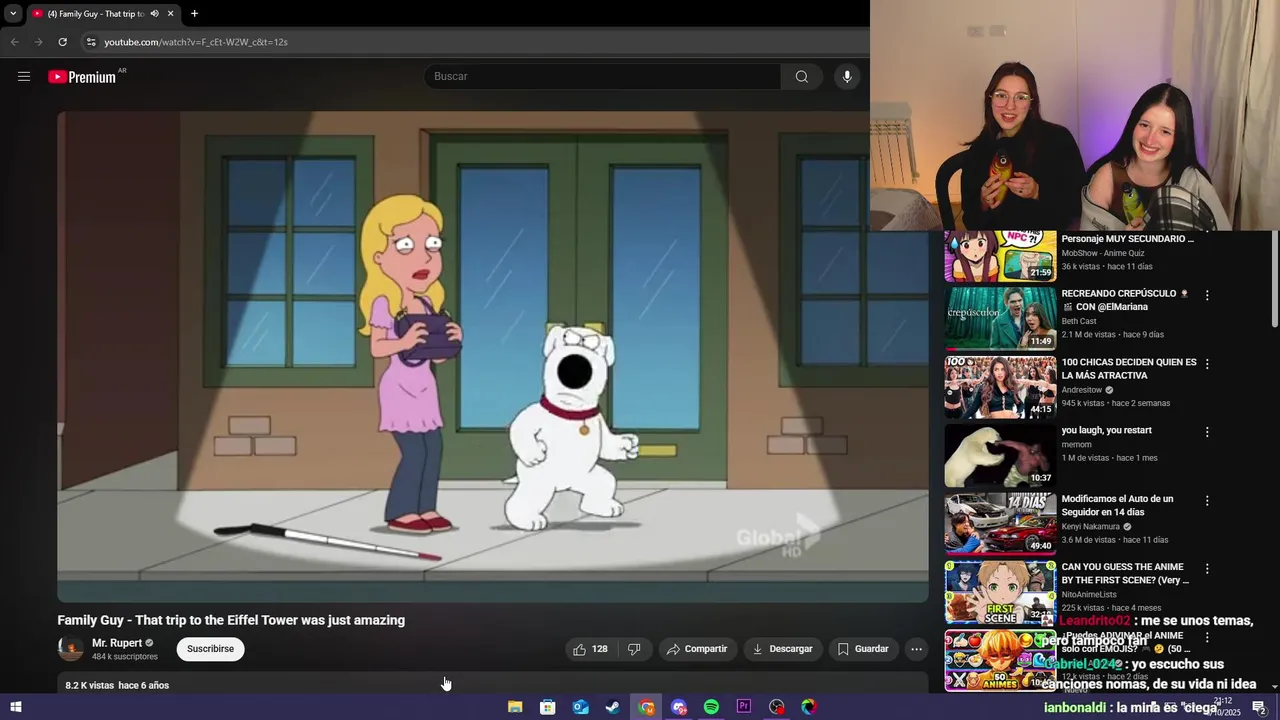Open Outlook from taskbar
The height and width of the screenshot is (720, 1280).
(580, 707)
